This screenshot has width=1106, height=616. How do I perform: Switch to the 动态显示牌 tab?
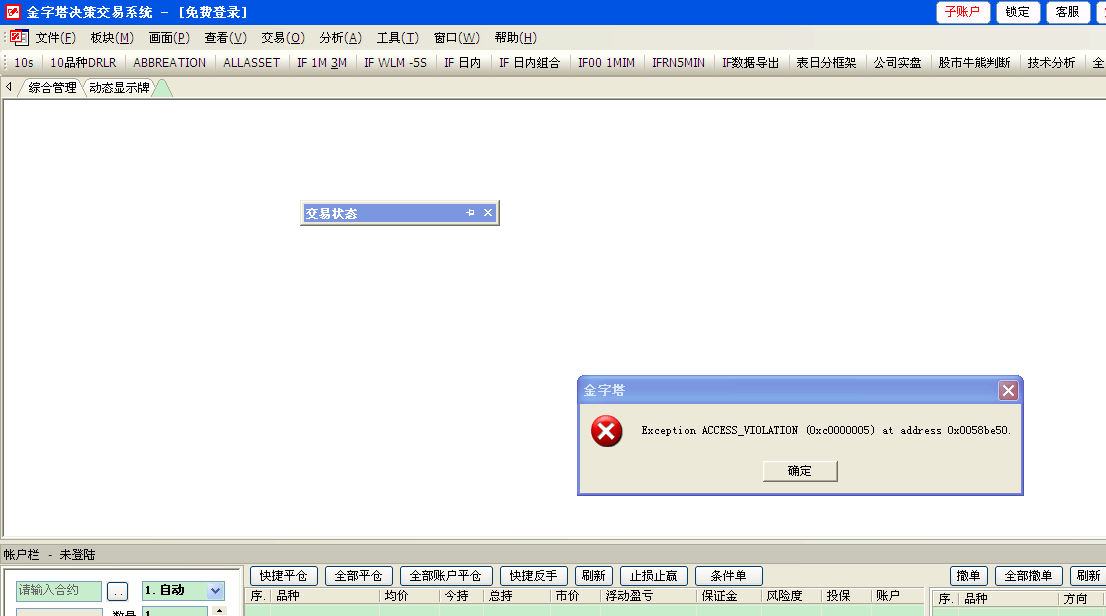click(x=119, y=88)
